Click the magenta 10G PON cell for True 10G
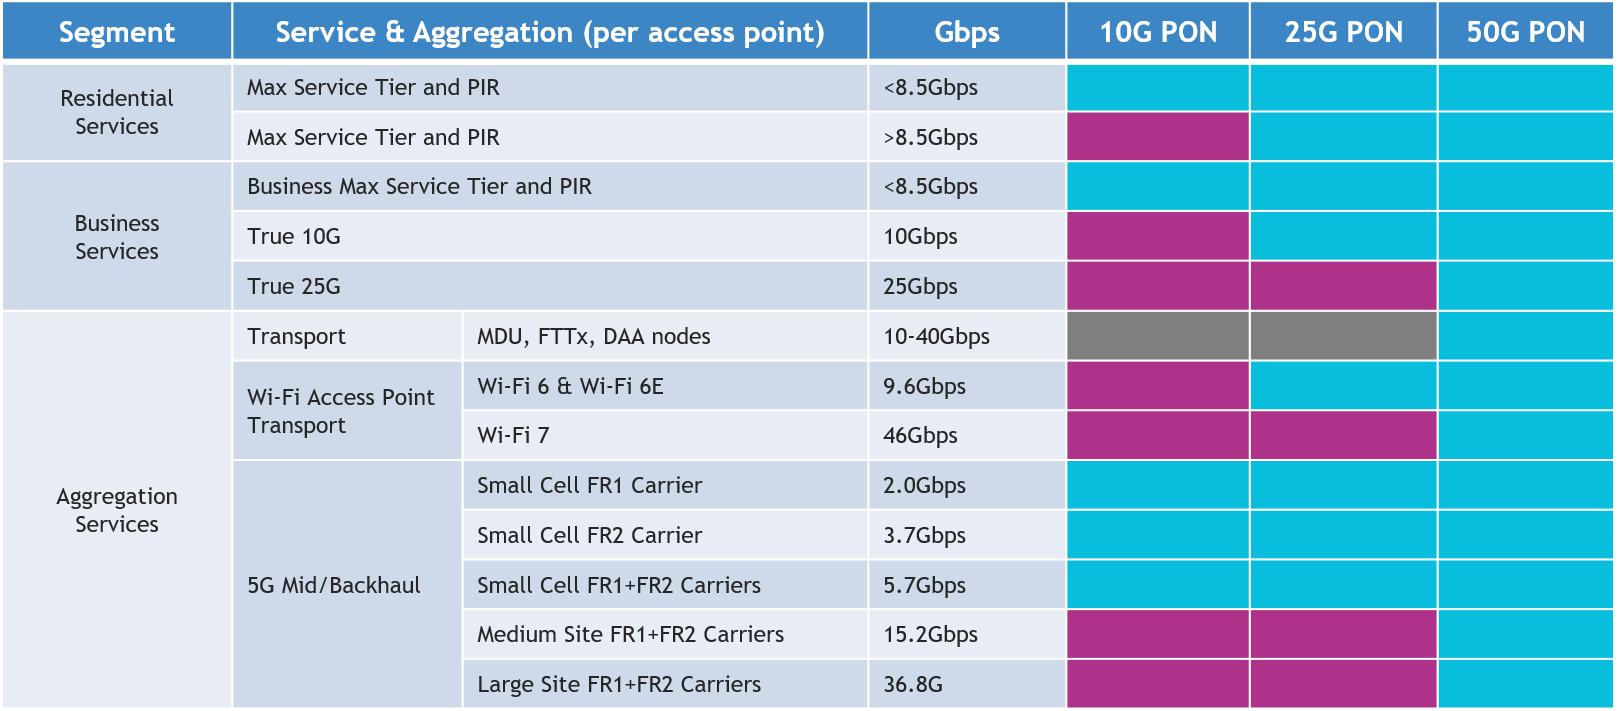This screenshot has height=711, width=1619. [x=1158, y=236]
